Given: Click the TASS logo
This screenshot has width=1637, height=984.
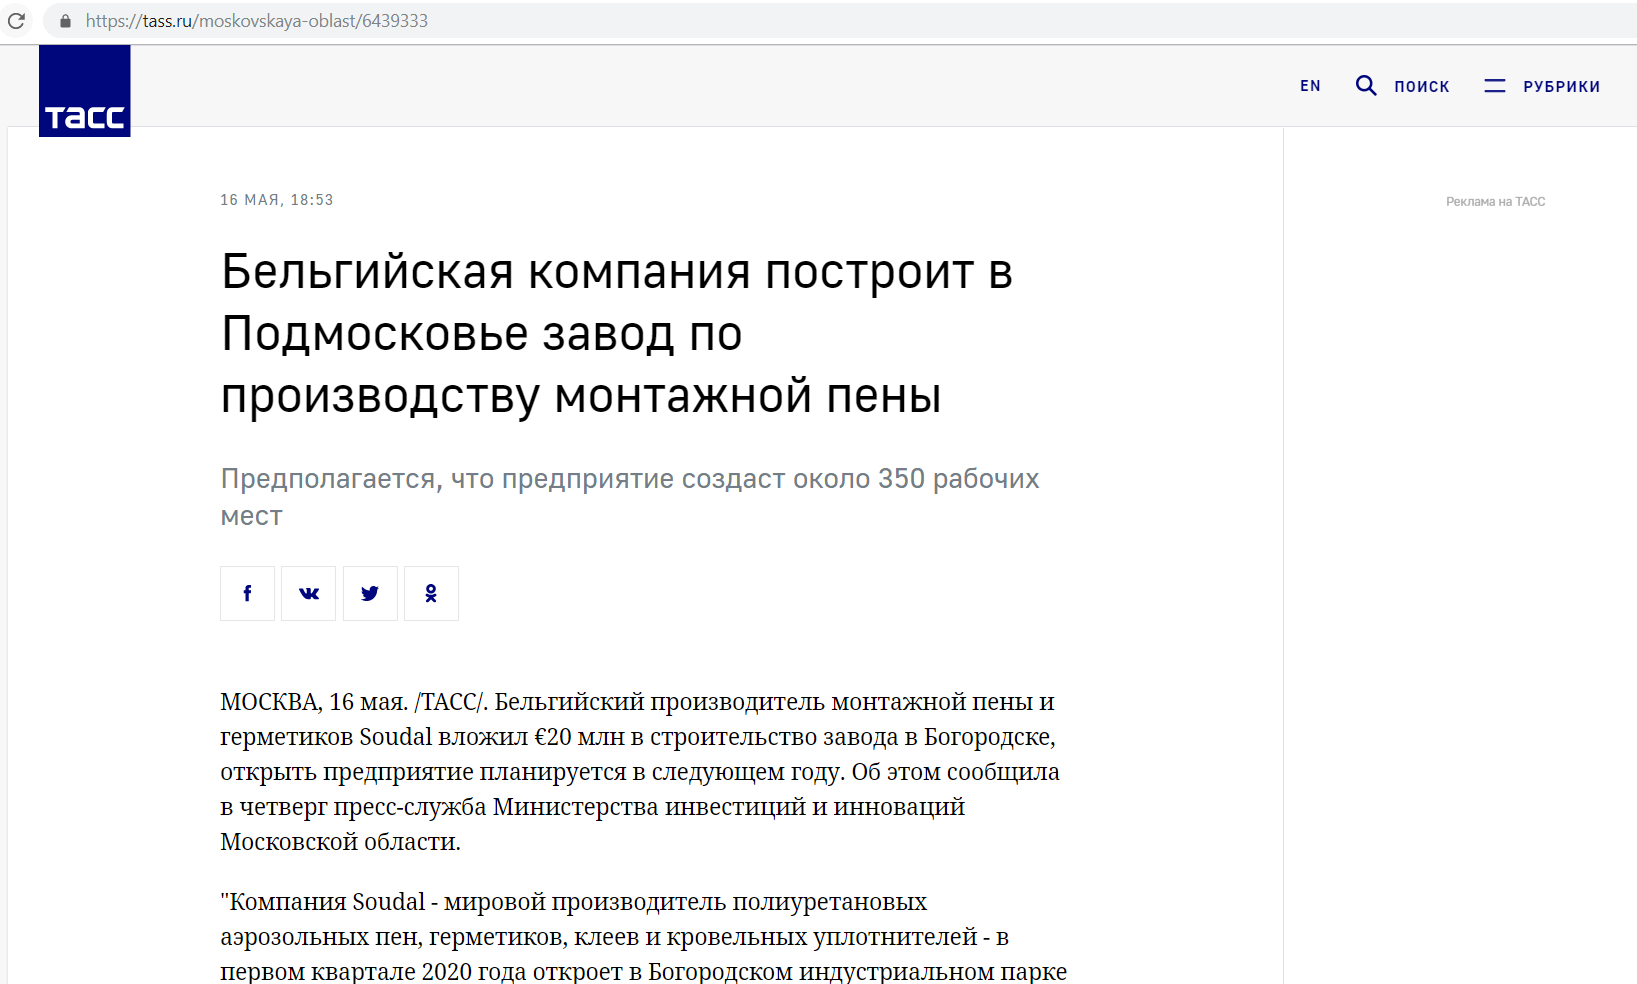Looking at the screenshot, I should point(85,91).
